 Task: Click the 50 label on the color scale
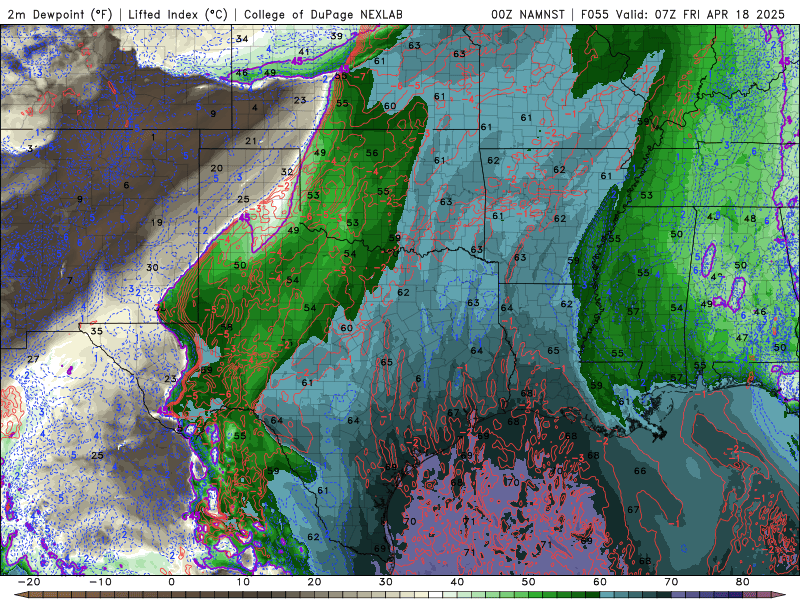pyautogui.click(x=529, y=582)
